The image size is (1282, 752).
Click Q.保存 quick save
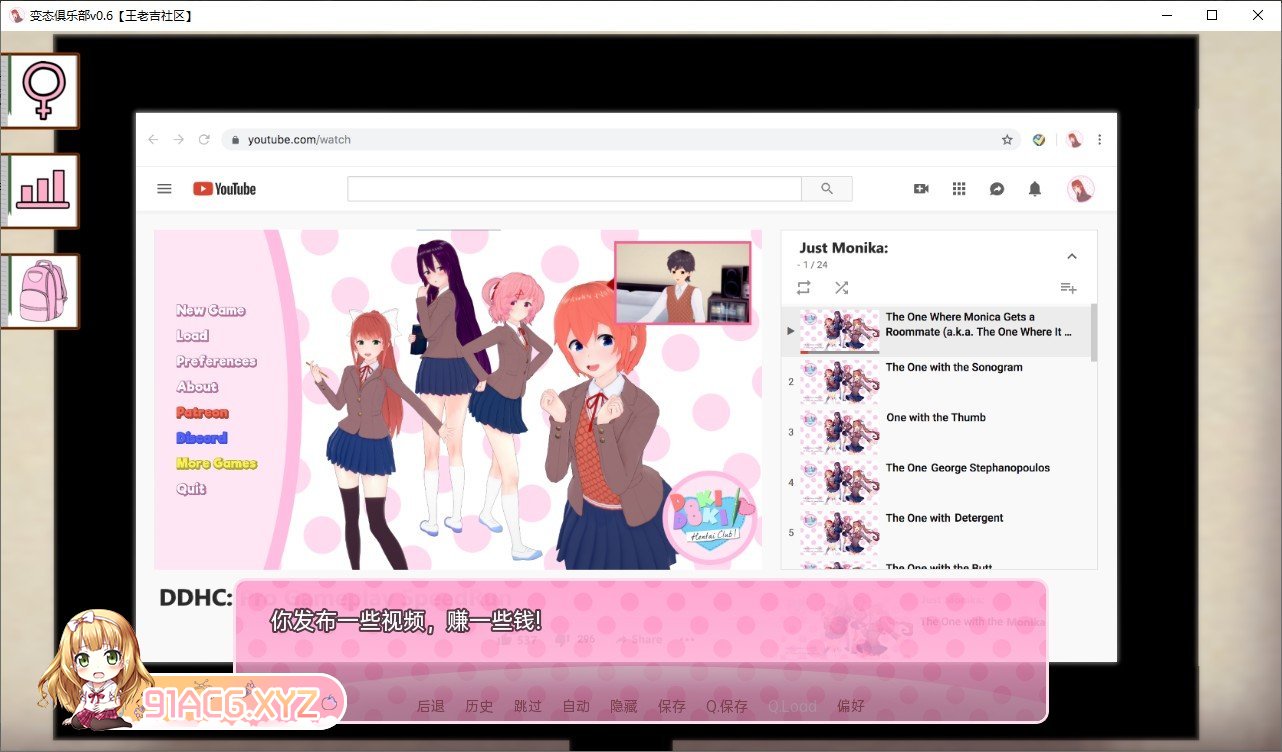727,706
